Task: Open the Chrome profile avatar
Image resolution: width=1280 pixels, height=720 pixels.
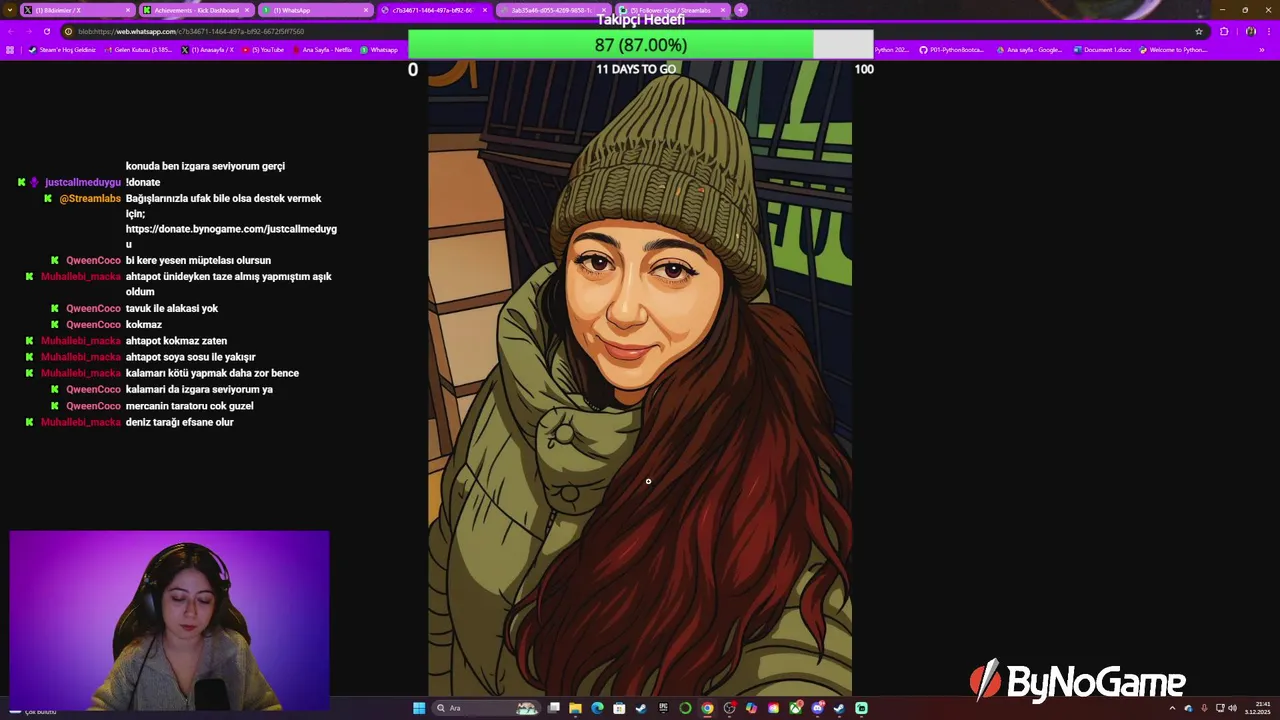Action: 1250,31
